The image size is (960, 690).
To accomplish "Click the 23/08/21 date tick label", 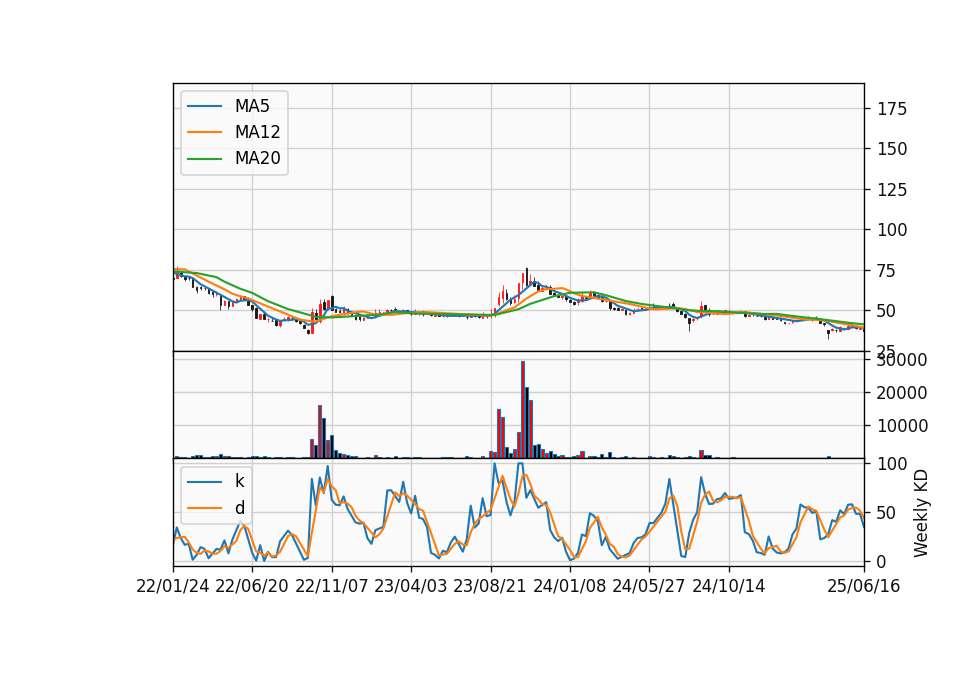I will 490,586.
